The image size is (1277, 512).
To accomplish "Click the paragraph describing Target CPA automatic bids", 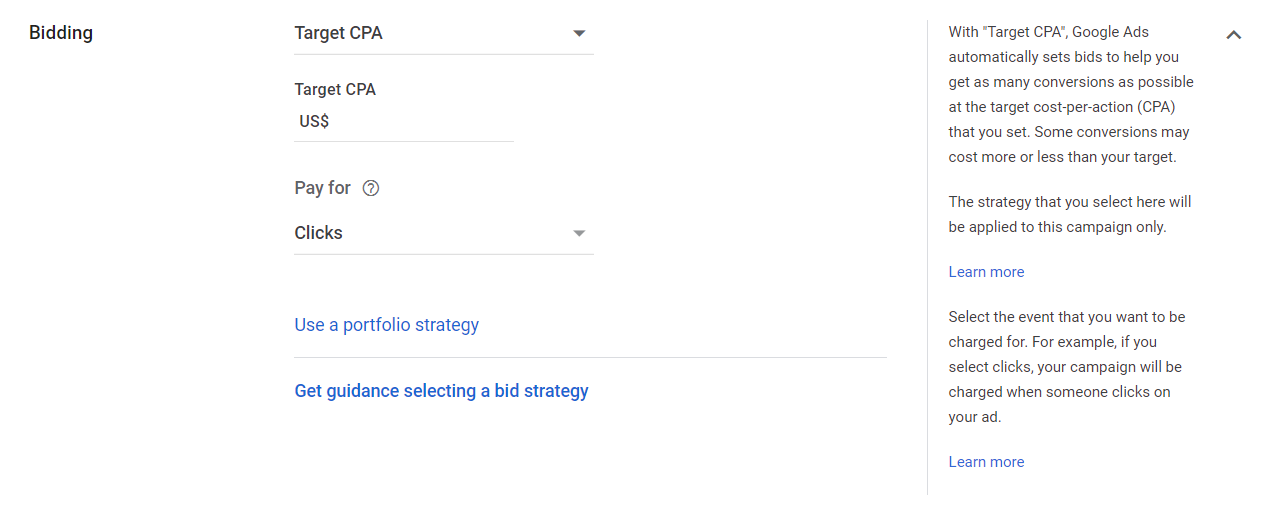I will [x=1070, y=95].
